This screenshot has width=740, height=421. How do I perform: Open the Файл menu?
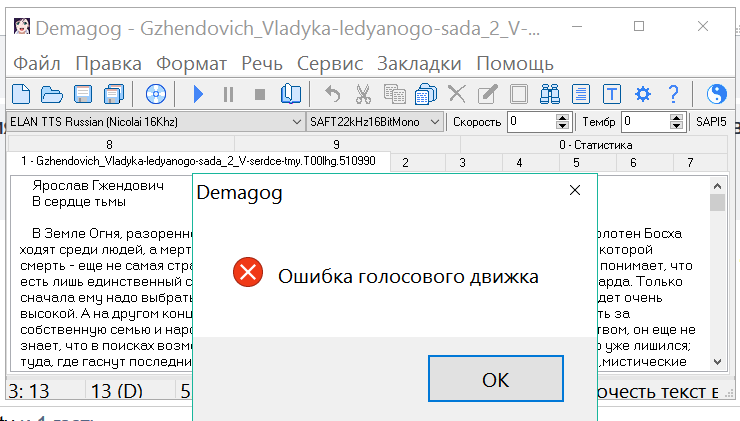click(37, 63)
